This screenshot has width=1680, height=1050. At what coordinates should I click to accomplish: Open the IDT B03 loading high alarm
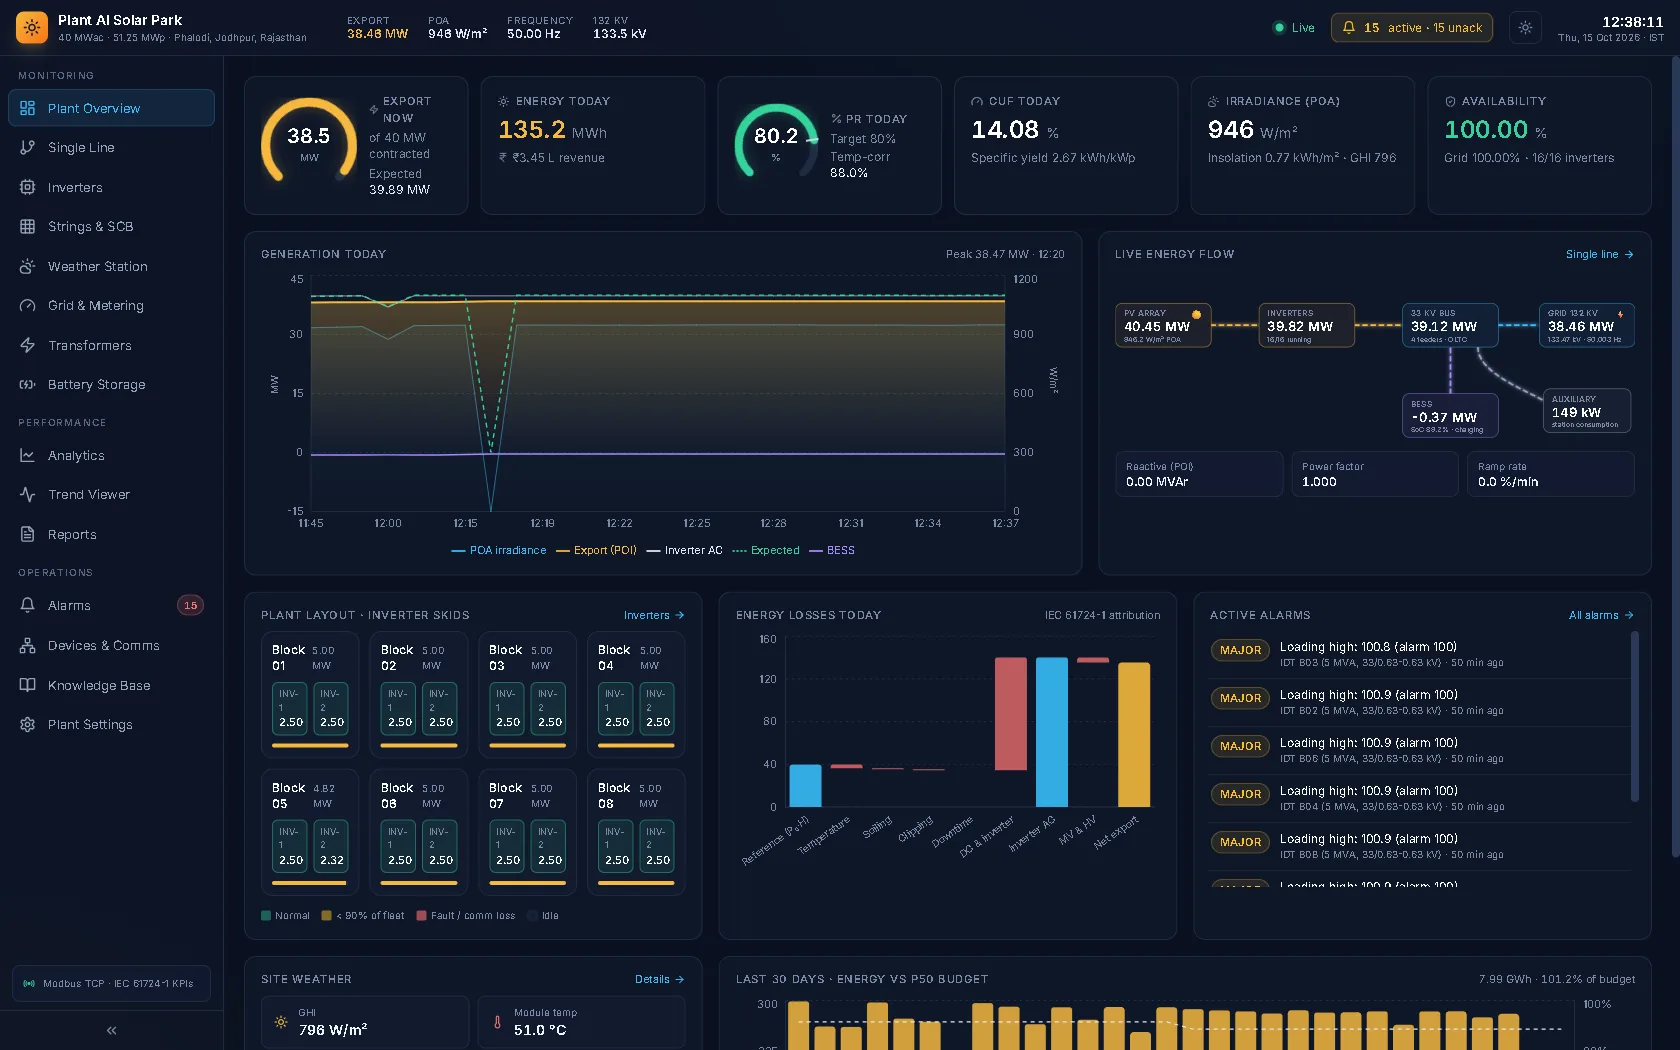[1418, 654]
